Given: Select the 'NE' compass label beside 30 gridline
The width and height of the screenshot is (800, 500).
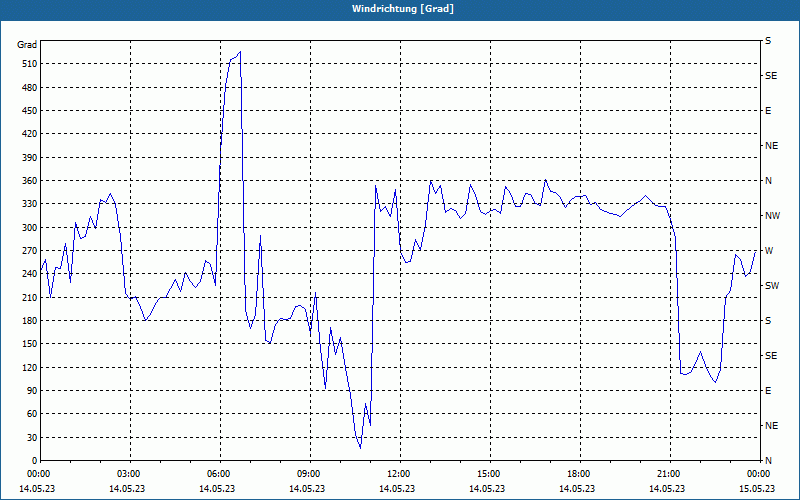Looking at the screenshot, I should click(x=771, y=426).
